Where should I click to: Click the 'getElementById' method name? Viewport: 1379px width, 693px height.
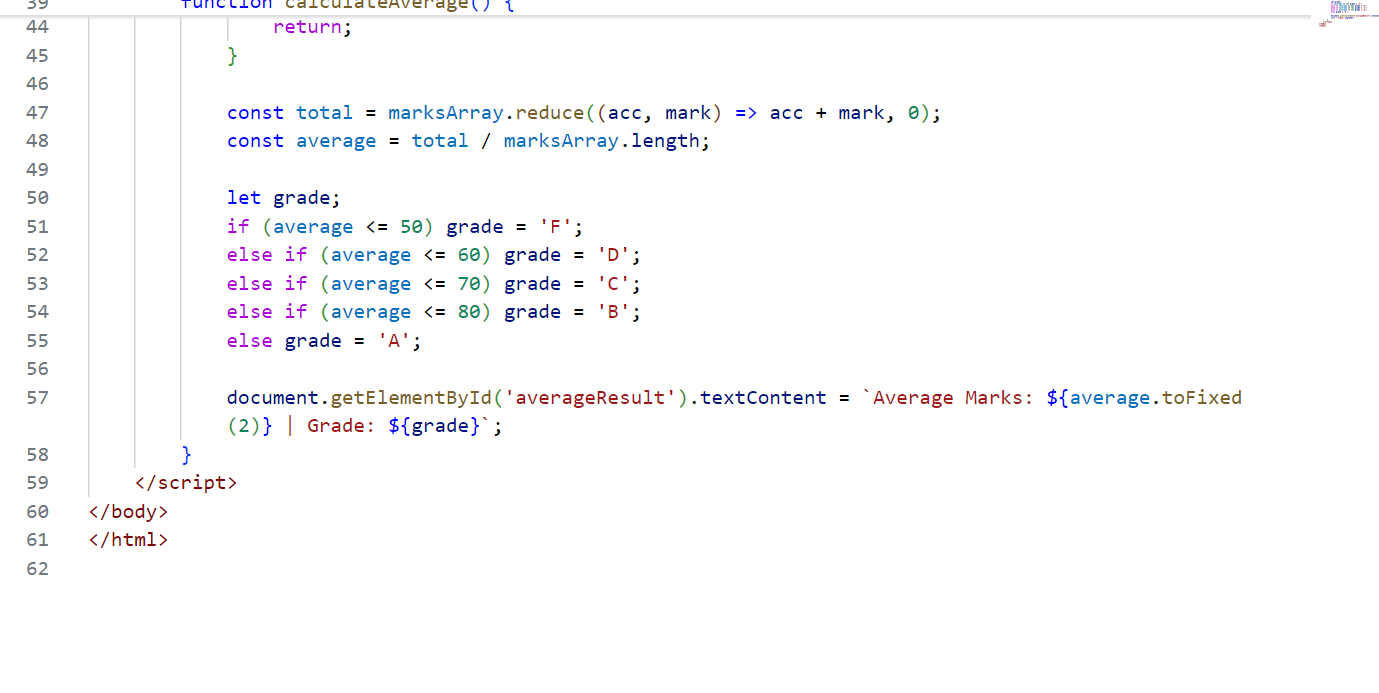pos(411,398)
